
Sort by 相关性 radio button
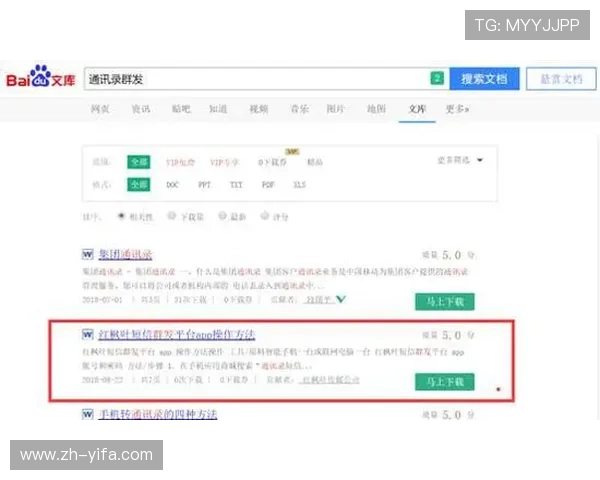click(121, 216)
